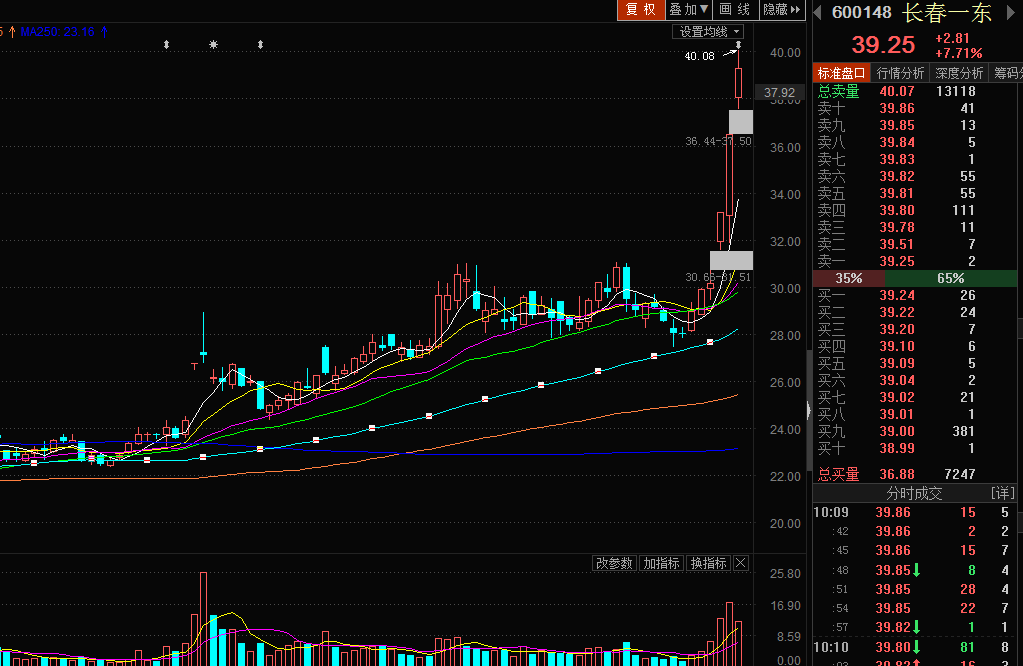Click the third double-arrow info marker on chart
1023x666 pixels.
pyautogui.click(x=260, y=44)
